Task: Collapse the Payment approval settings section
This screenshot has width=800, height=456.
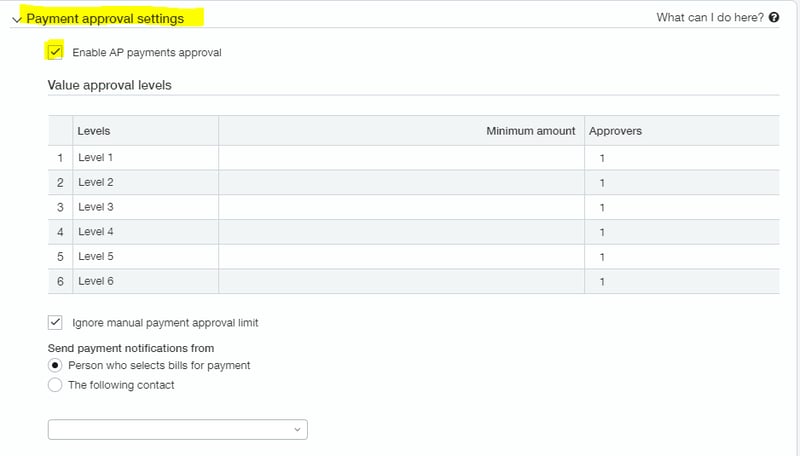Action: coord(17,19)
